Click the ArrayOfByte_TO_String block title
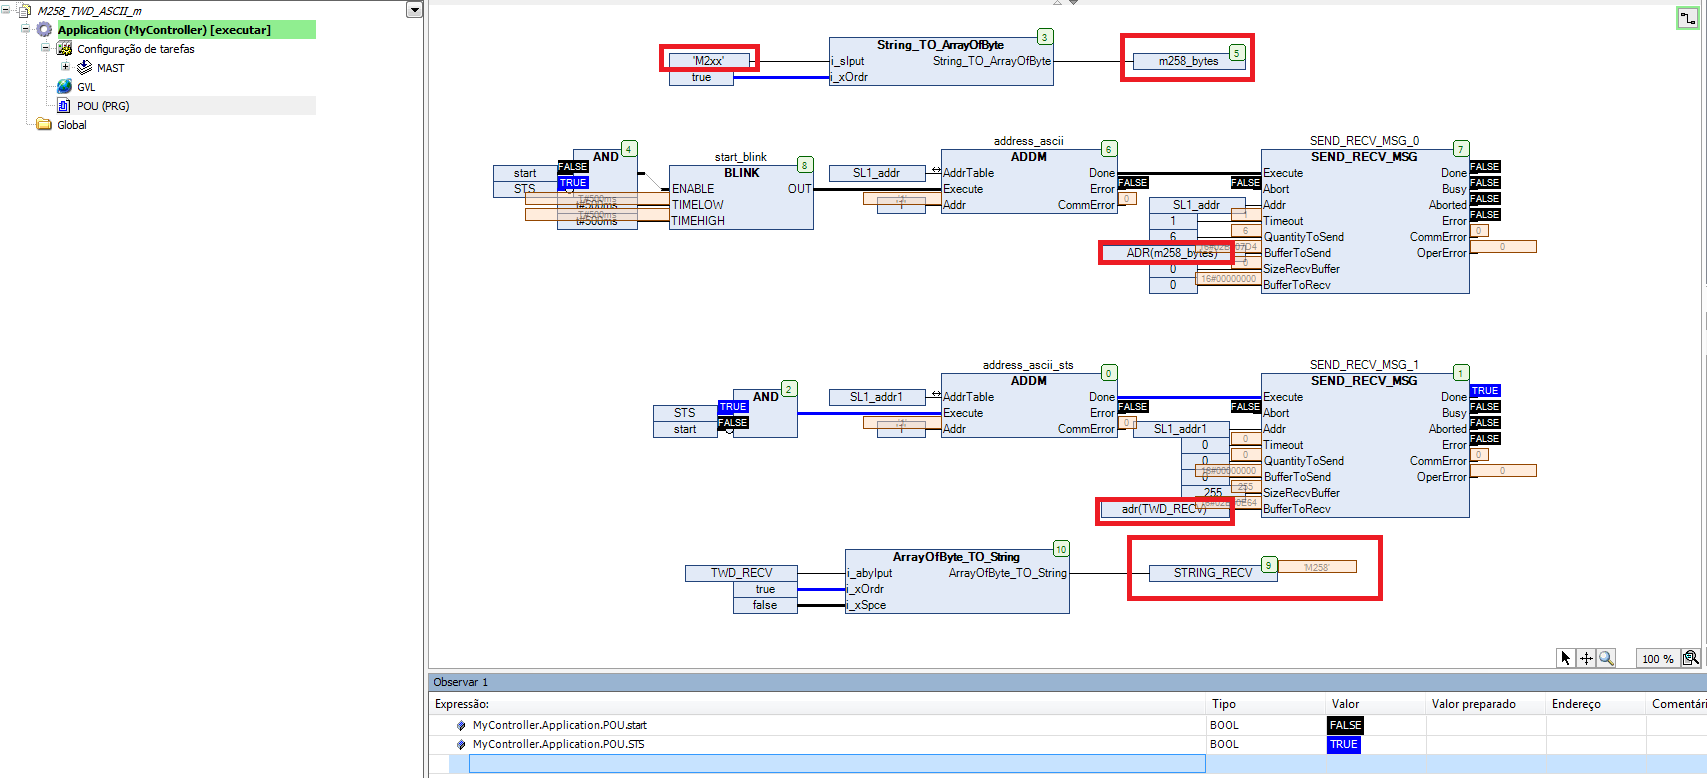Screen dimensions: 1707x778 click(x=956, y=557)
